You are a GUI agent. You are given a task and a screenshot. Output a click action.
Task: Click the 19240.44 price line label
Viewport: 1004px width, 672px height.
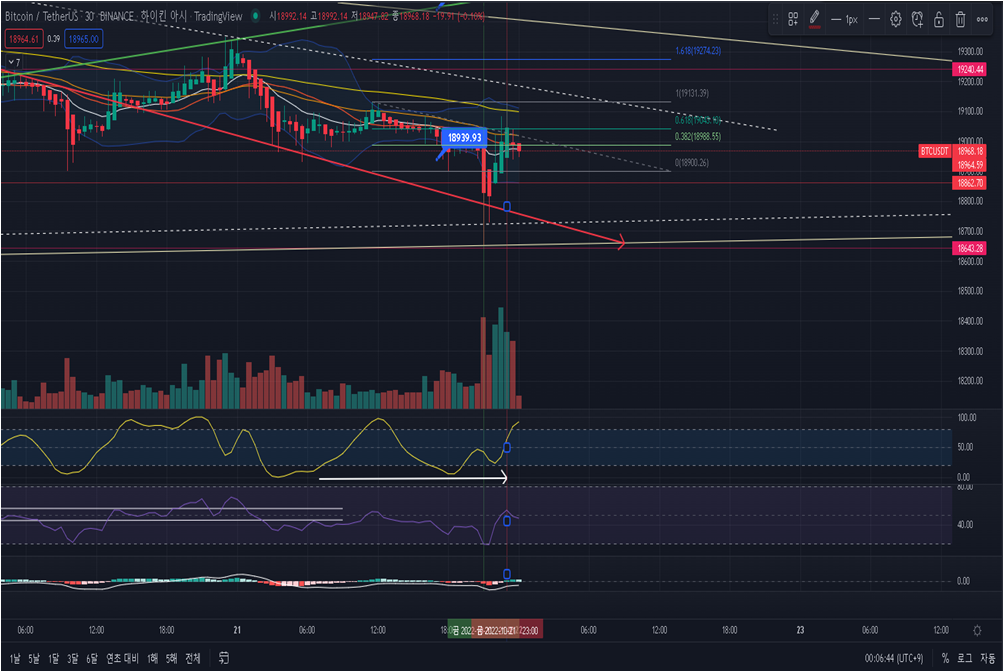970,69
